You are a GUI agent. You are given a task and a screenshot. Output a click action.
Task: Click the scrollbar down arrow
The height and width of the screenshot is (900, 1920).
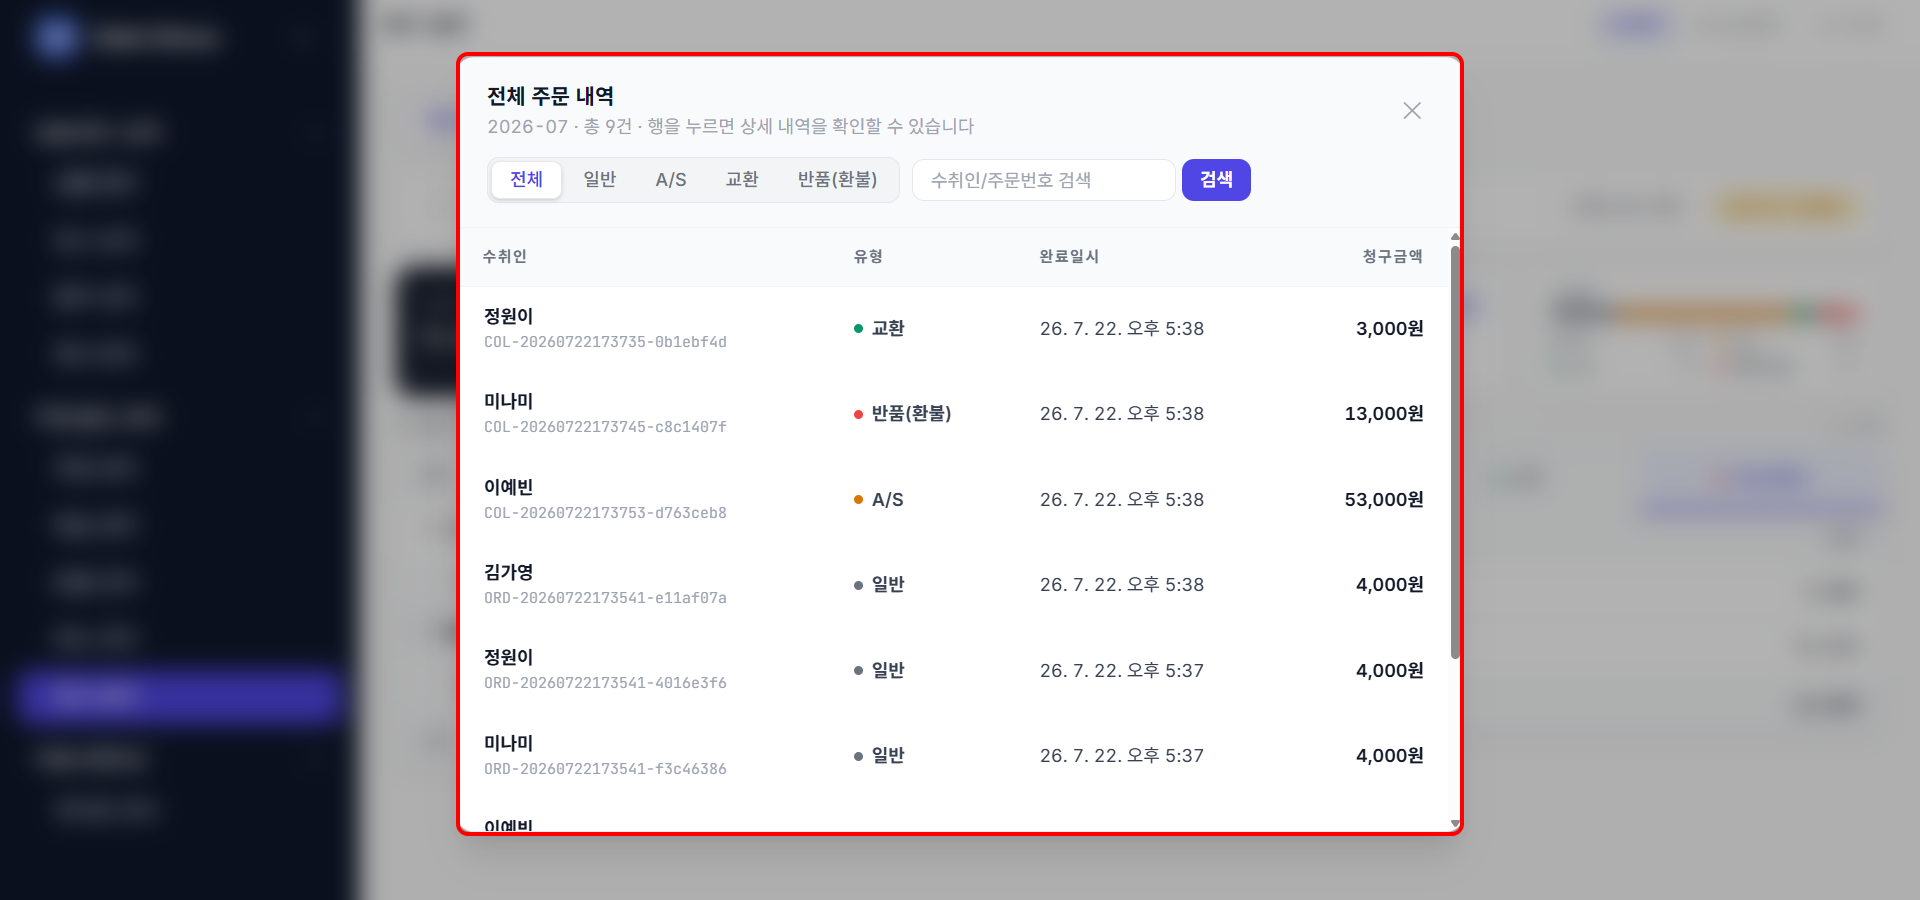pos(1455,824)
